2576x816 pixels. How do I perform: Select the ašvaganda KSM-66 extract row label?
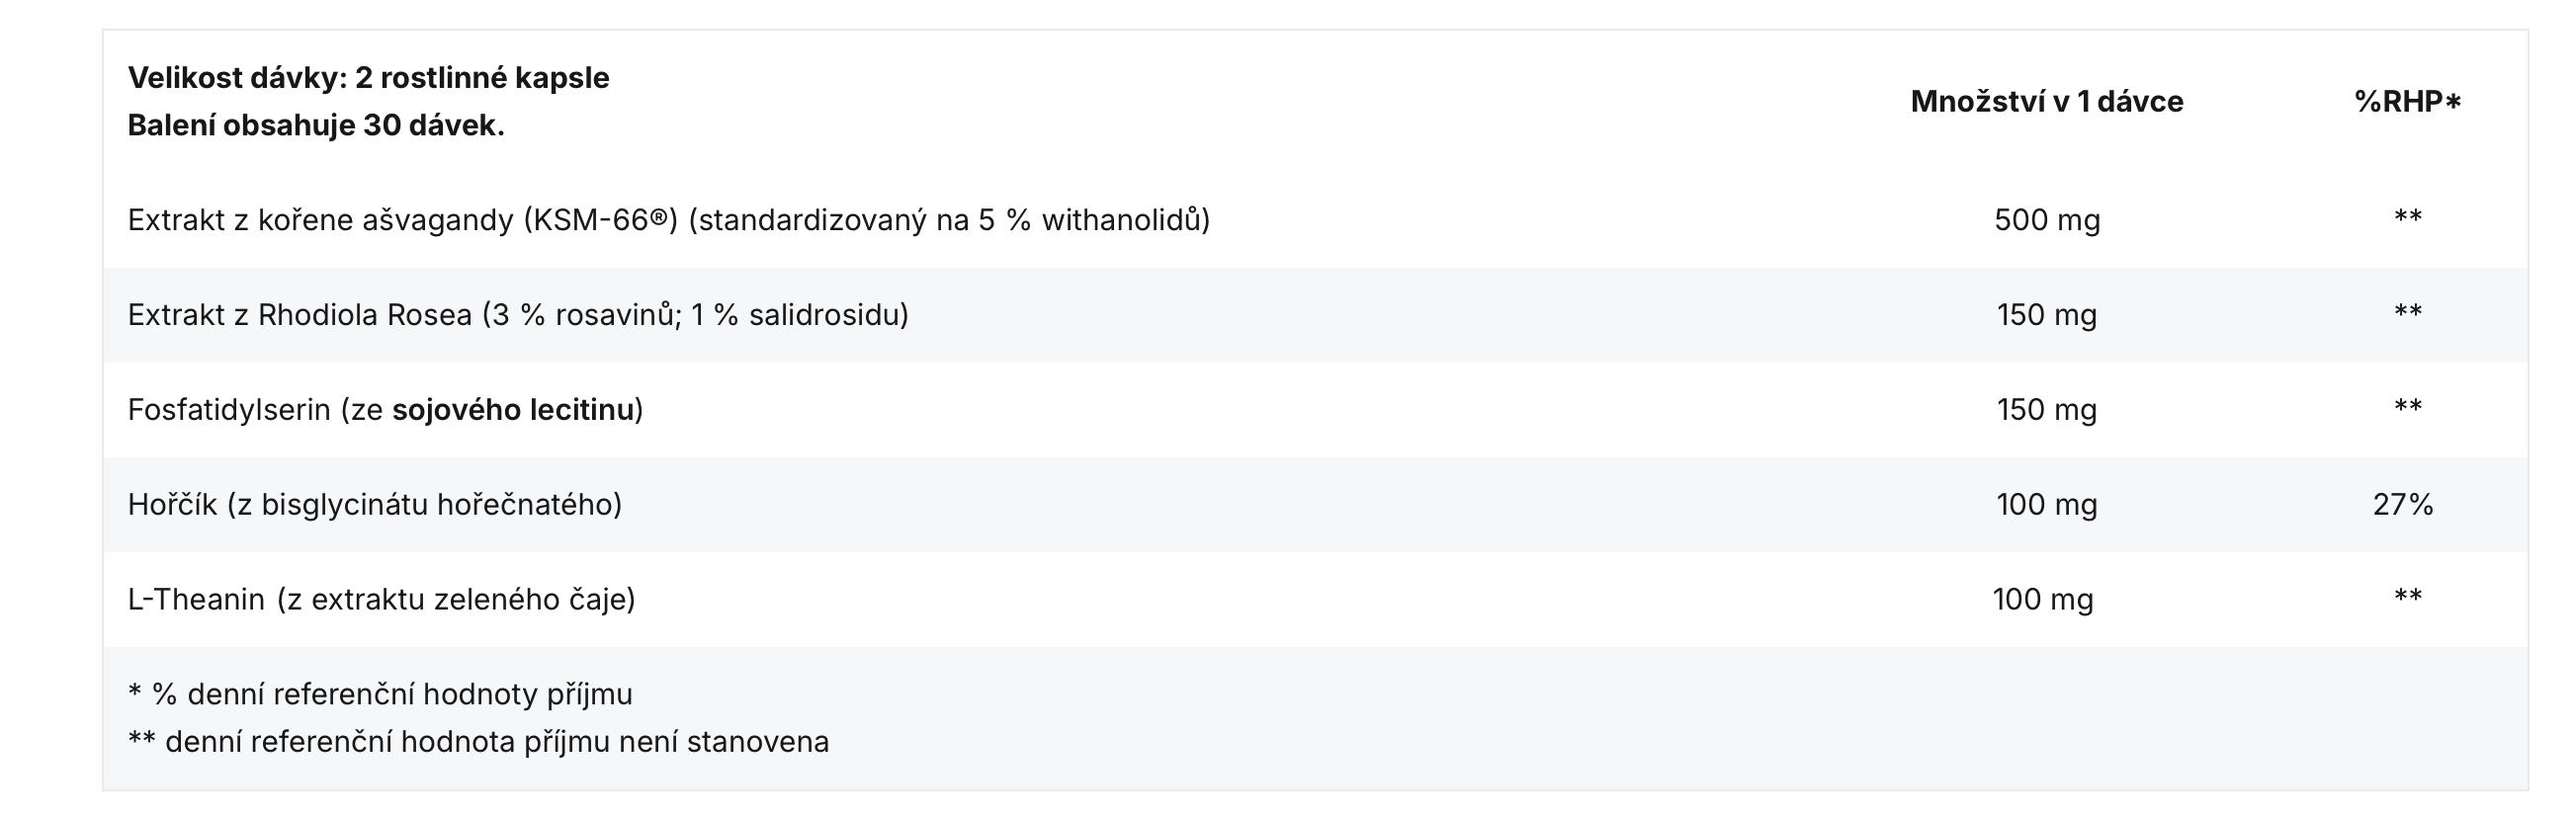(x=668, y=220)
